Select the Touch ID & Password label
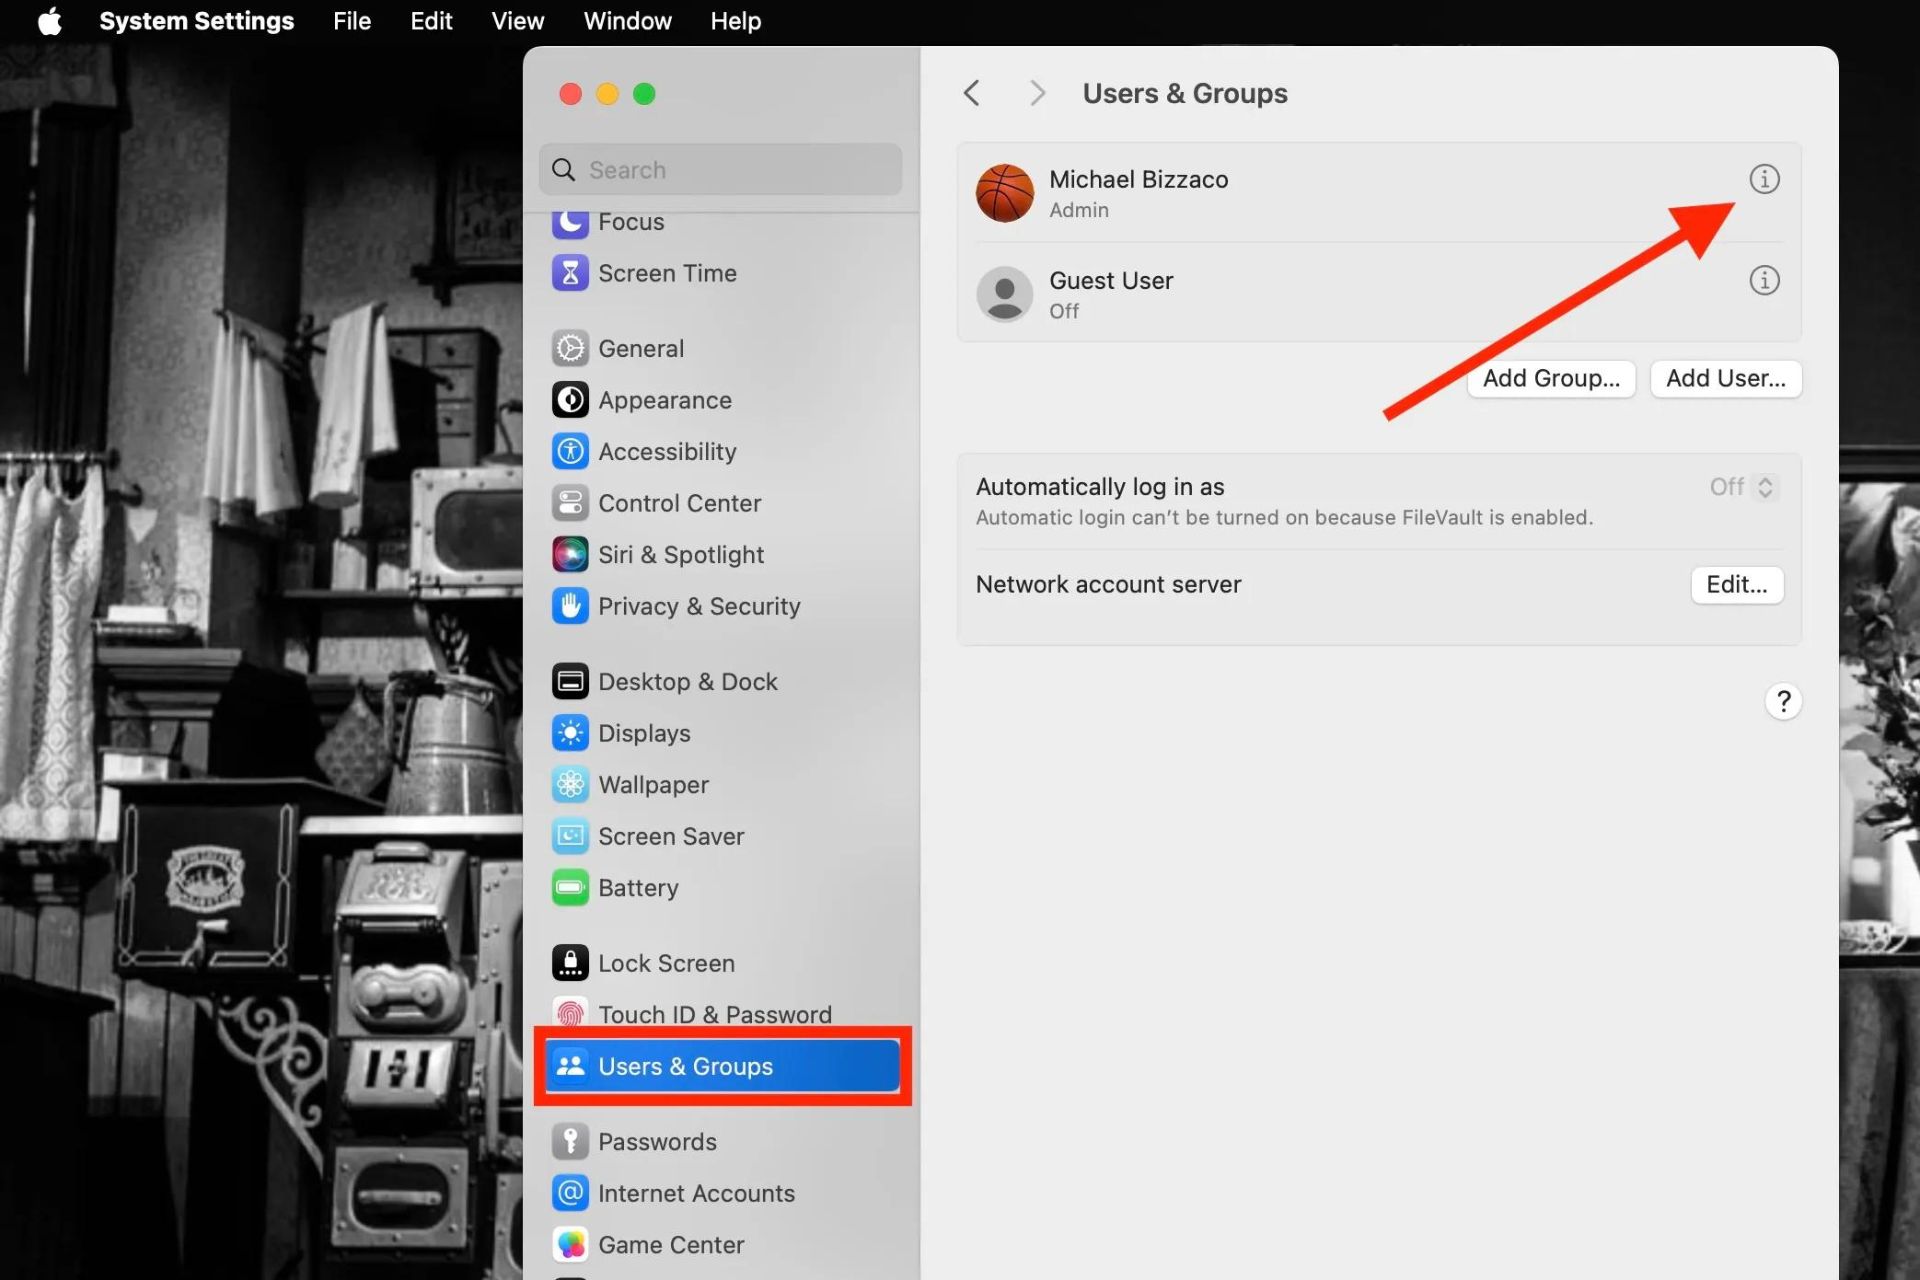The image size is (1920, 1280). (715, 1014)
